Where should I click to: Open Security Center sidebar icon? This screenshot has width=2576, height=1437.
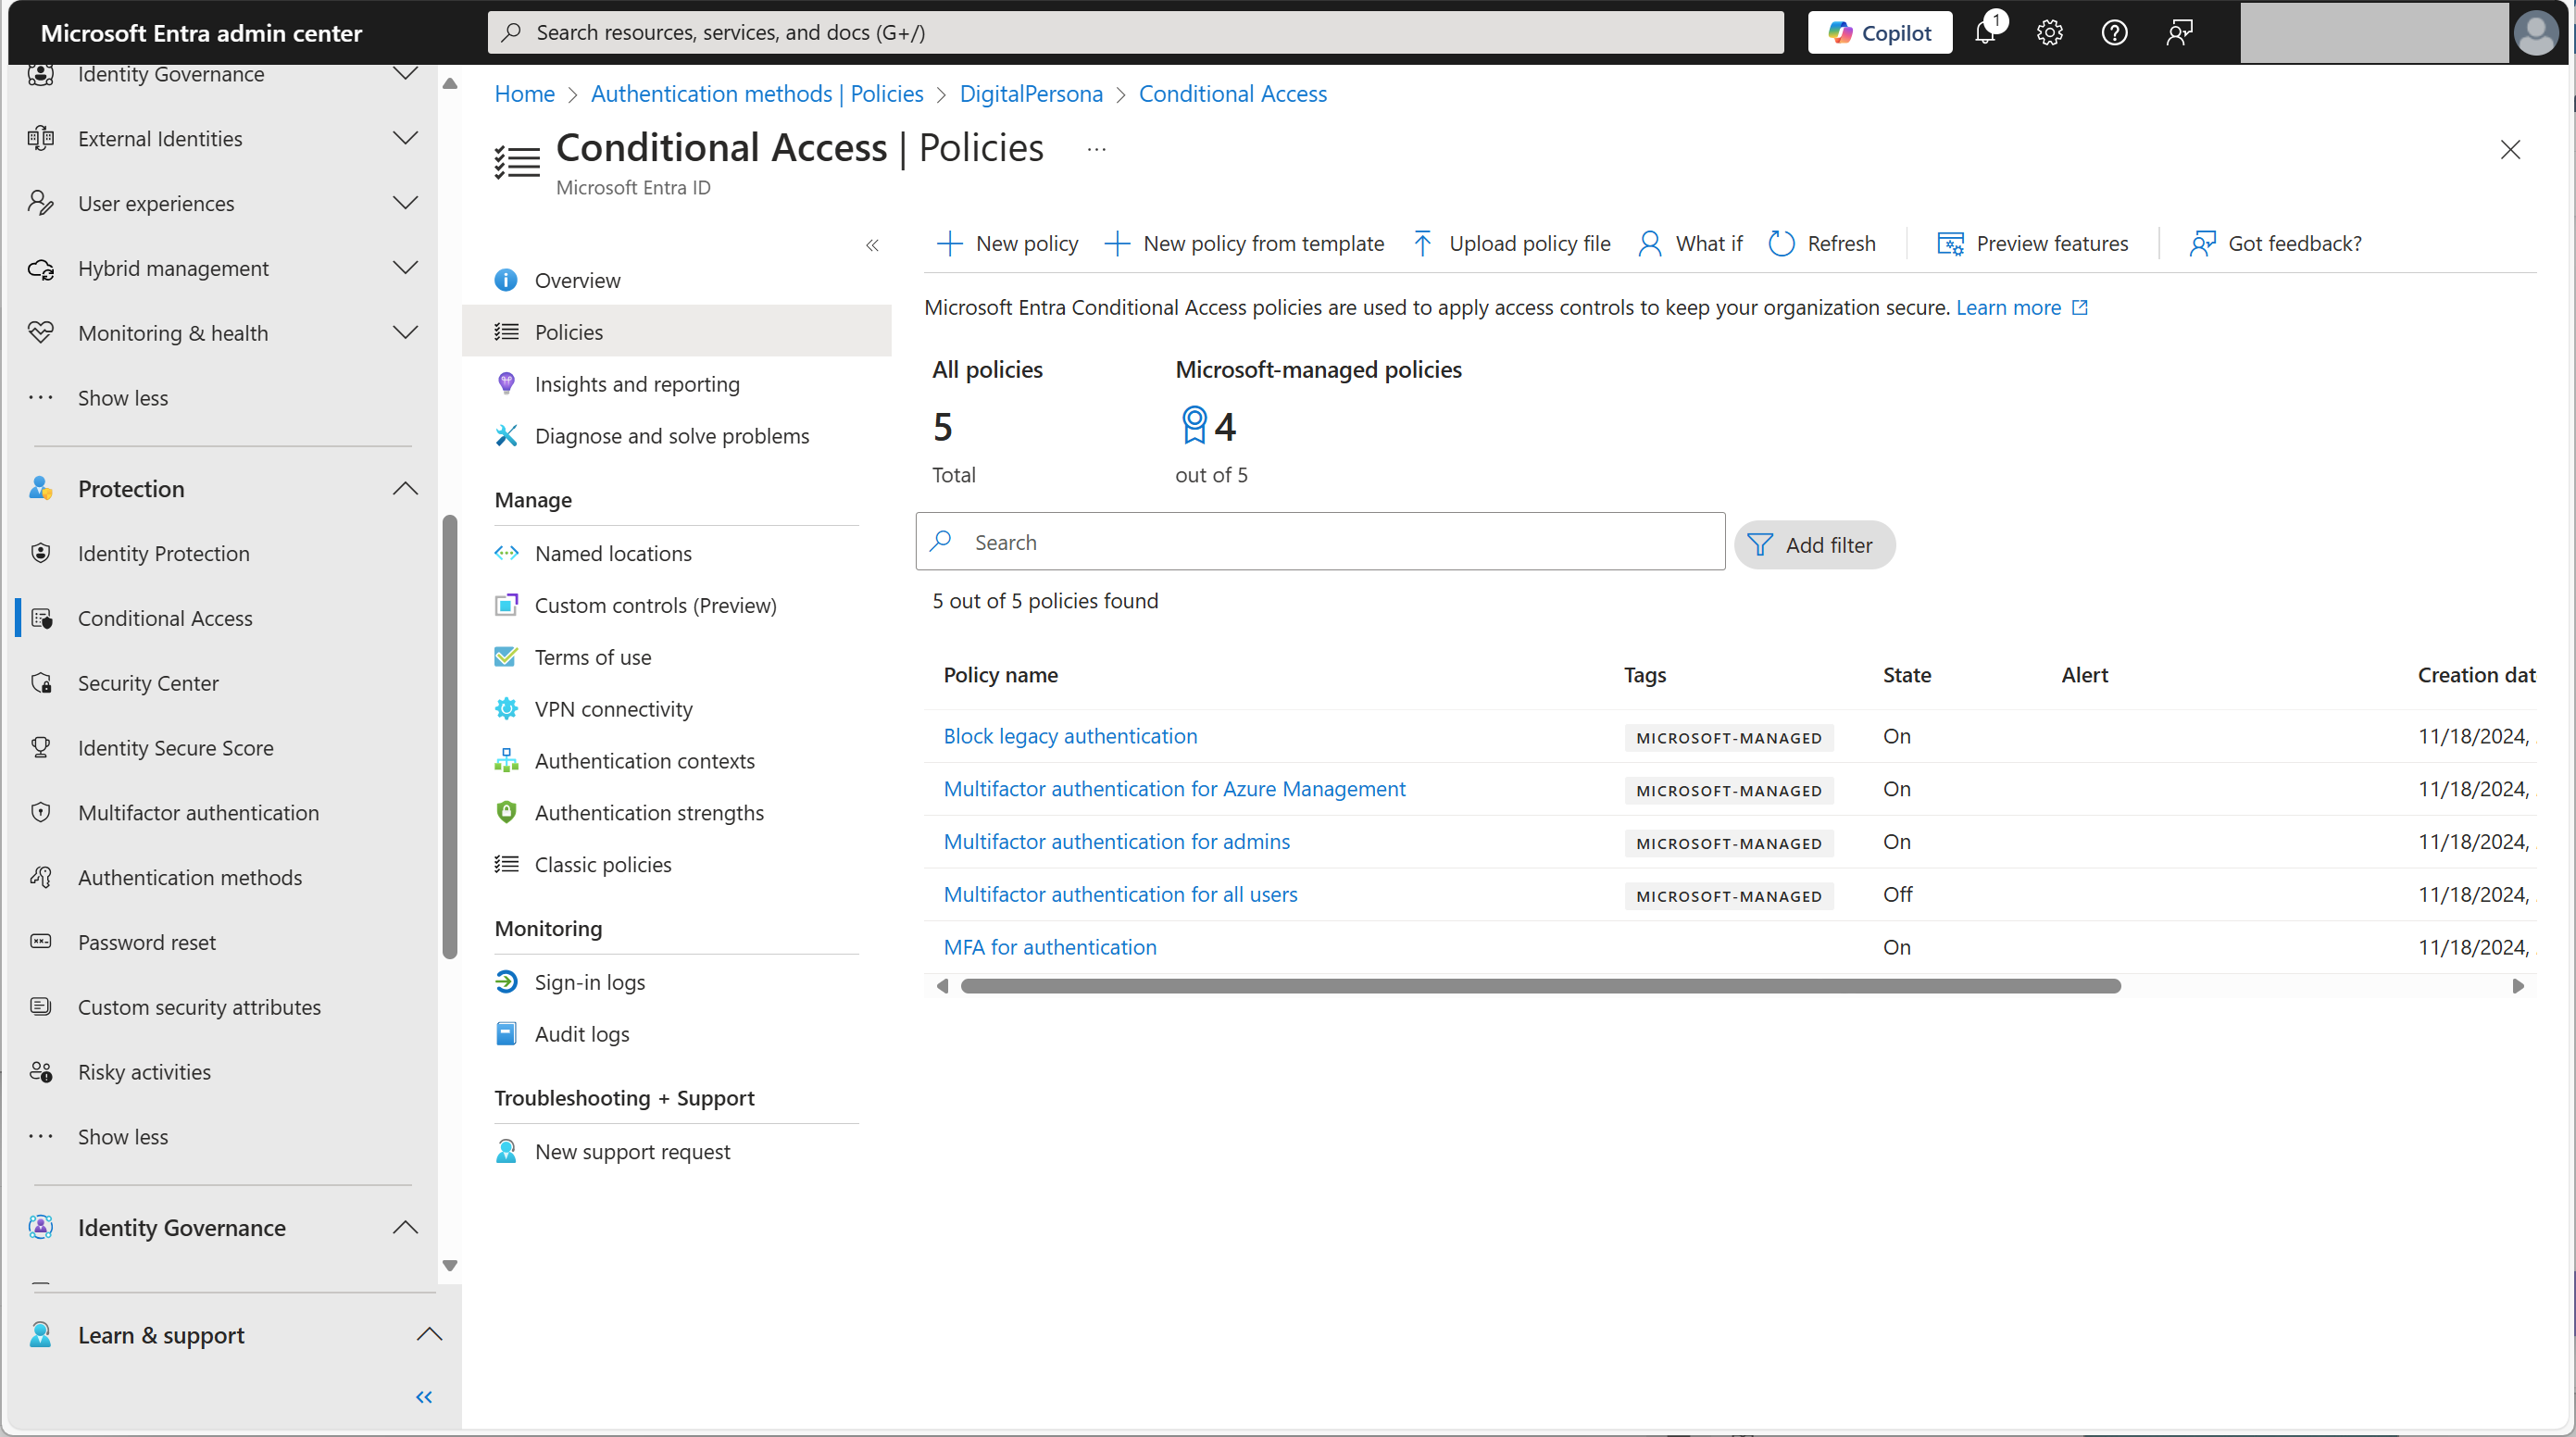click(41, 683)
